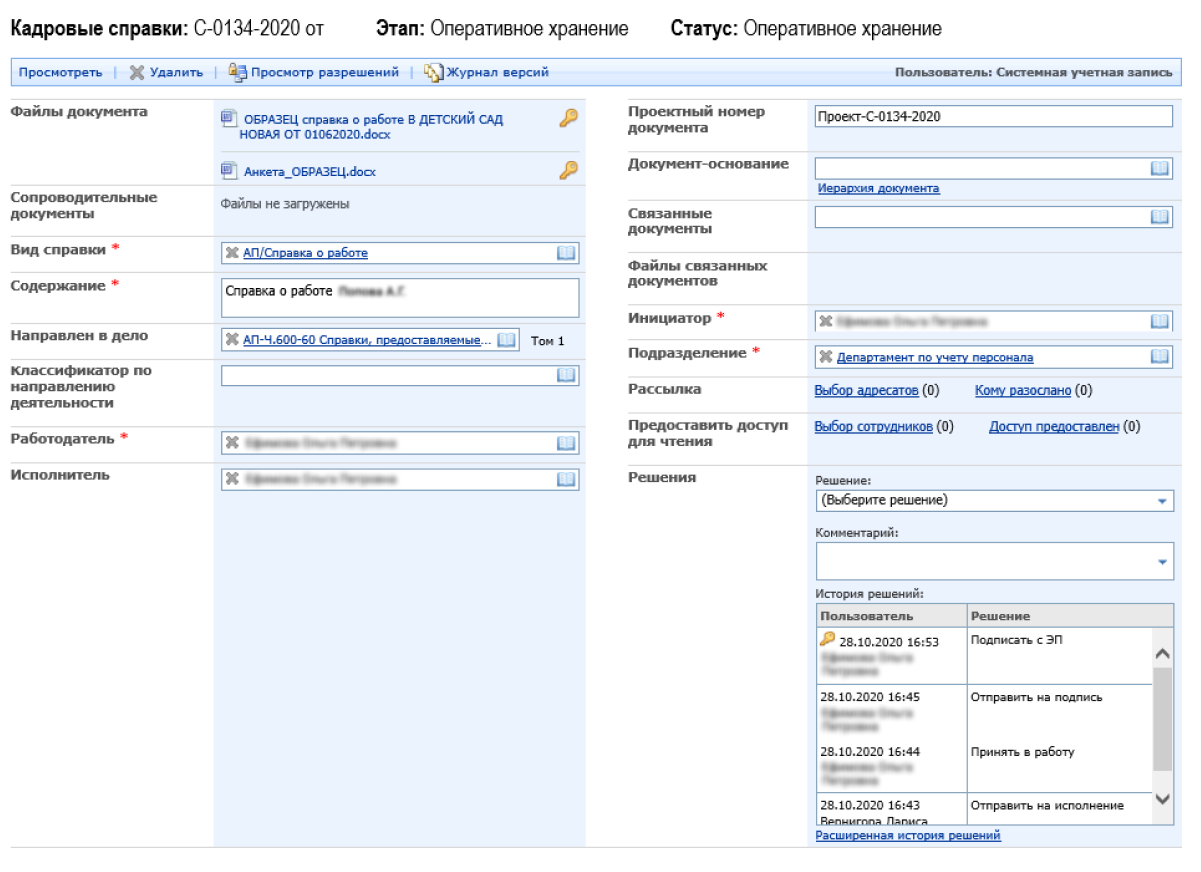Clear the Исполнитель field with X icon
Screen dimensions: 1201x872
click(x=232, y=480)
